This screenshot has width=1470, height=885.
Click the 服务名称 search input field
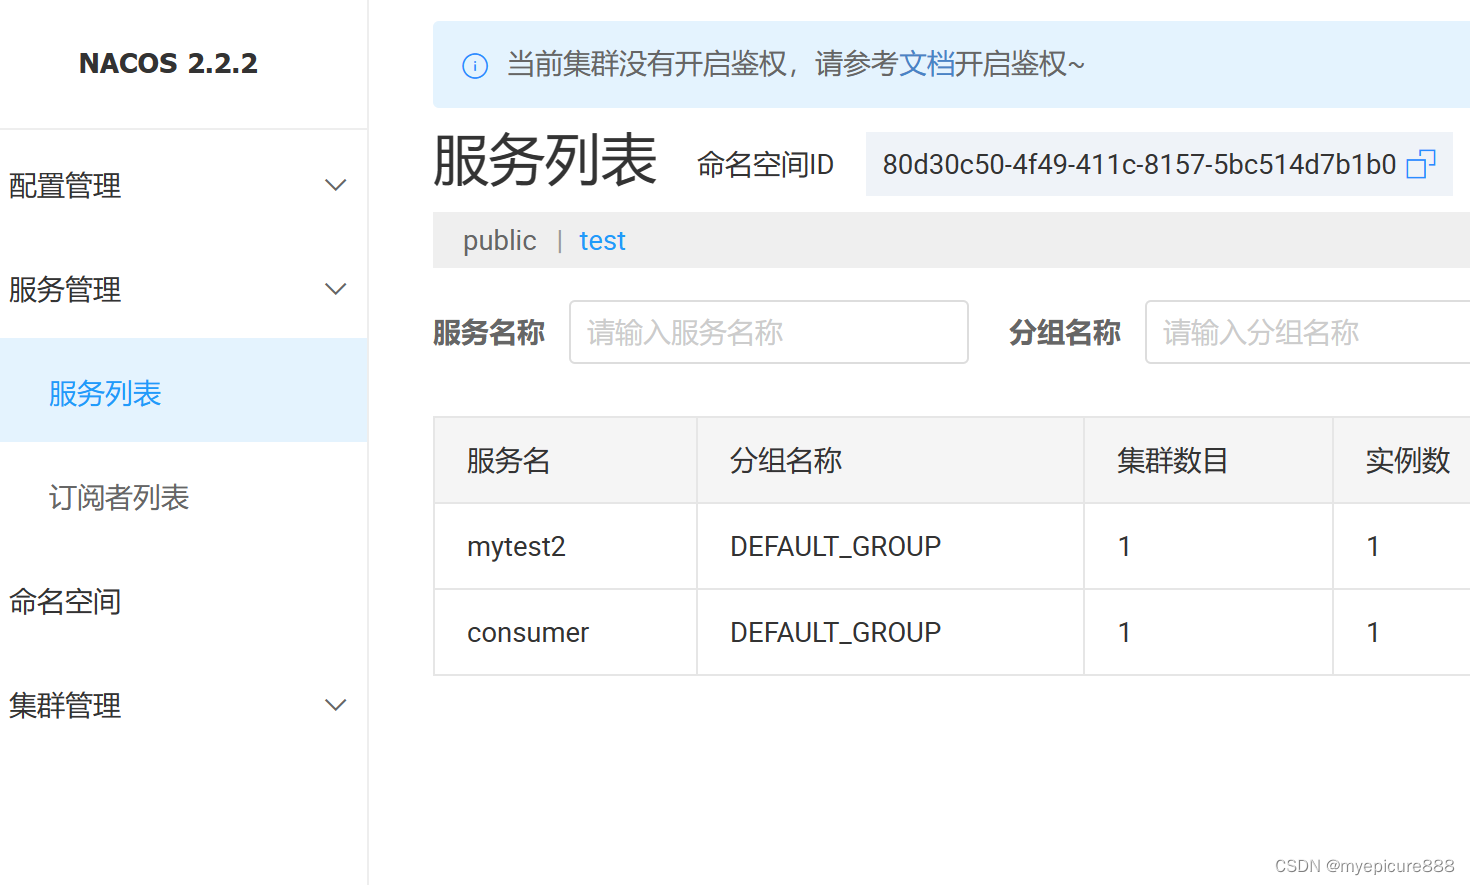pyautogui.click(x=768, y=332)
